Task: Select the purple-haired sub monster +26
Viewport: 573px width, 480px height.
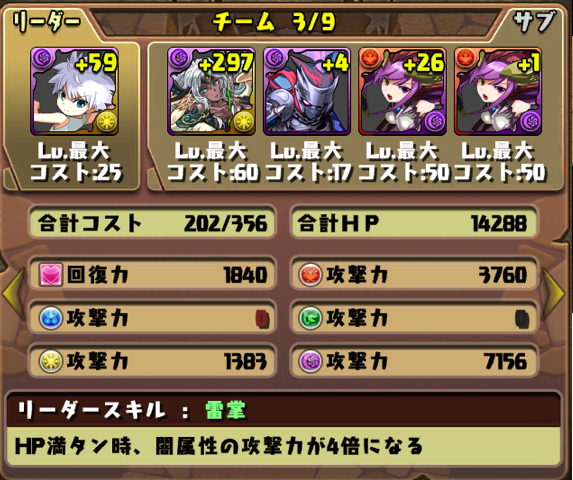Action: pos(402,91)
